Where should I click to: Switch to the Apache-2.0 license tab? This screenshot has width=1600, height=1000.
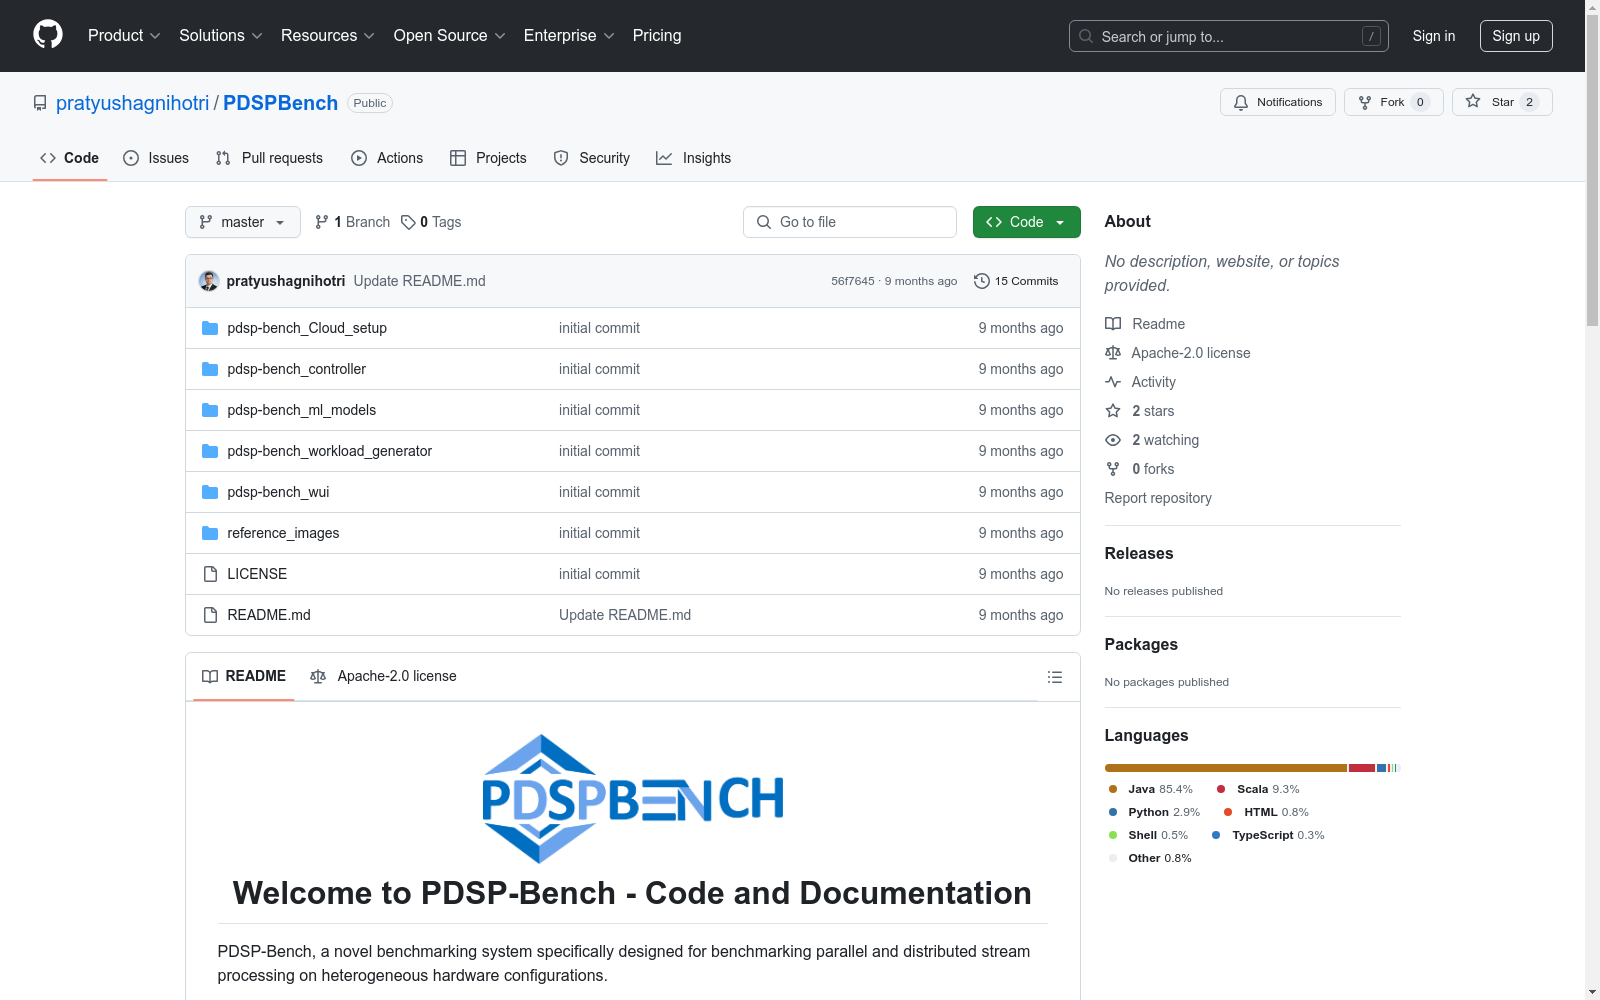(x=384, y=677)
